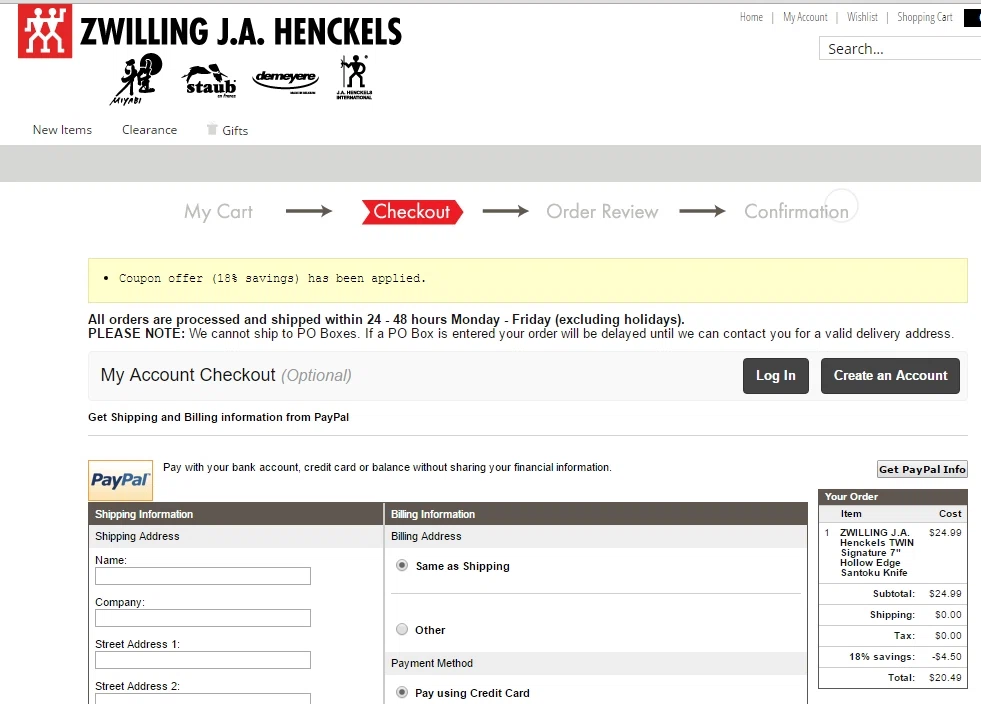Go to Order Review step
981x704 pixels.
click(x=602, y=212)
